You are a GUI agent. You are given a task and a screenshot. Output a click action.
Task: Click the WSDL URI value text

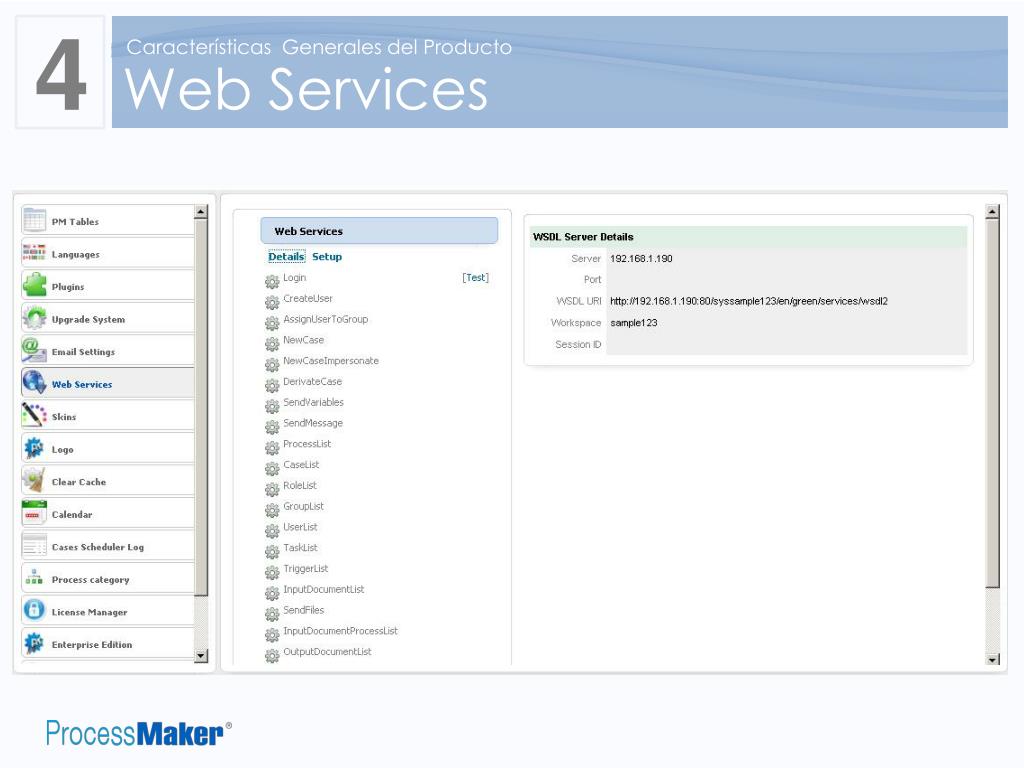coord(748,301)
